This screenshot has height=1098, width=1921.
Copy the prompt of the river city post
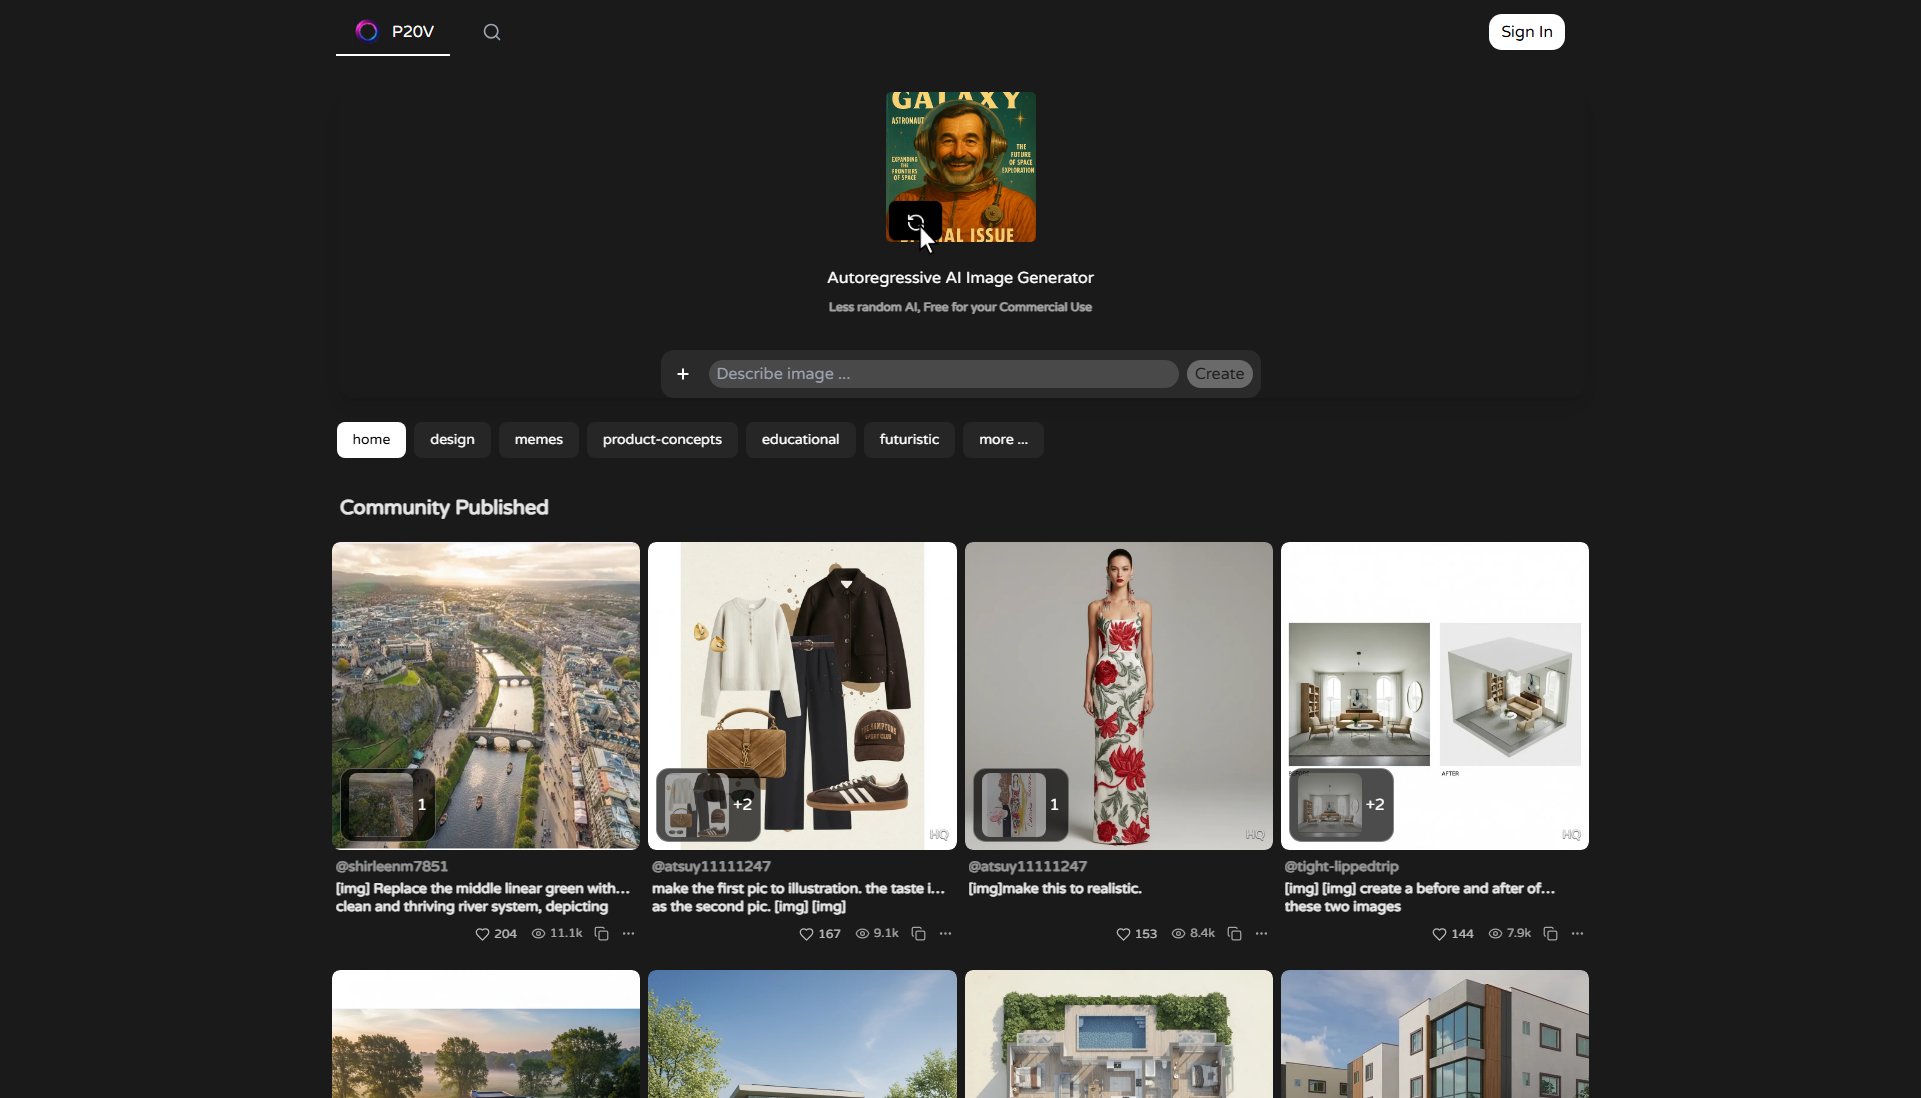601,934
